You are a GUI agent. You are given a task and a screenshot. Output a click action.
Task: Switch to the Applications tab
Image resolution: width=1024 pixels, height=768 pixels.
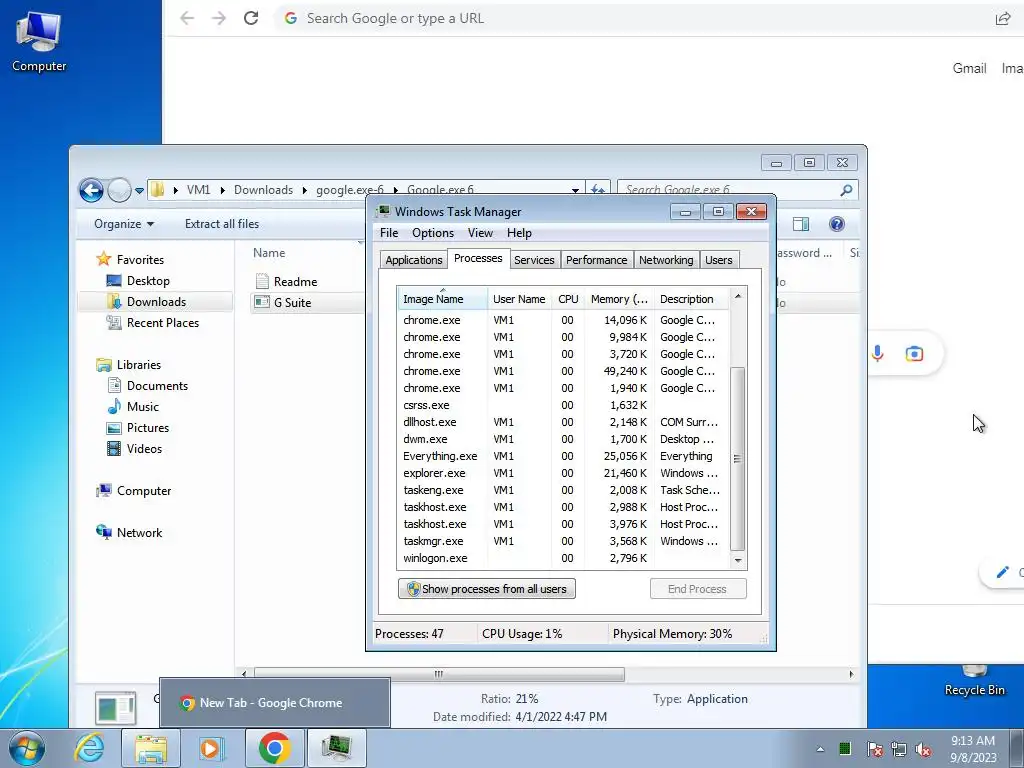coord(413,260)
